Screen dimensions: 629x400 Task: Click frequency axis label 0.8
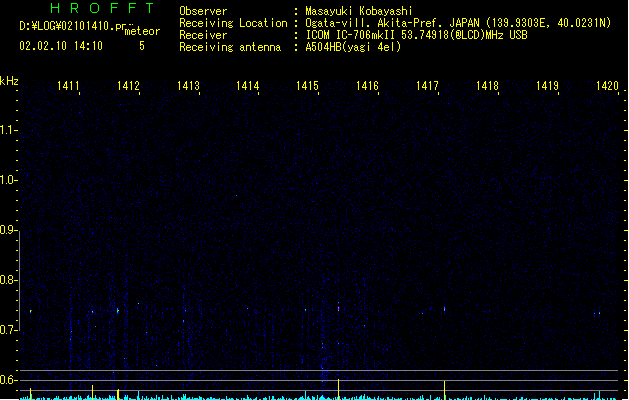point(7,280)
